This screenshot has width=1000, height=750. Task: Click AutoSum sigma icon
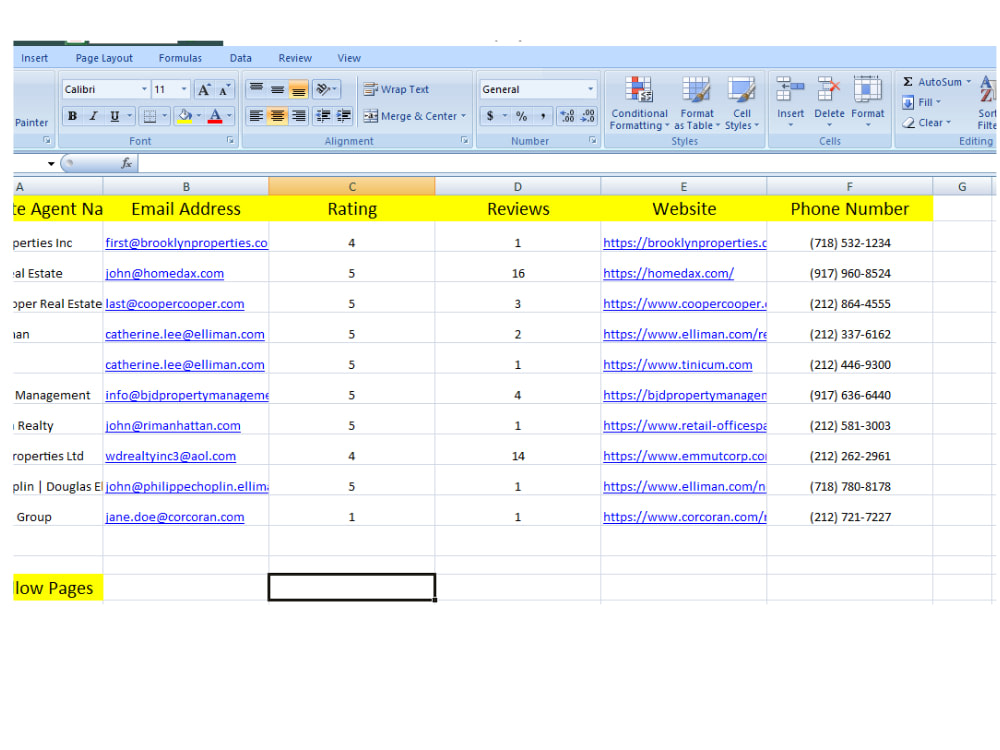pos(908,82)
